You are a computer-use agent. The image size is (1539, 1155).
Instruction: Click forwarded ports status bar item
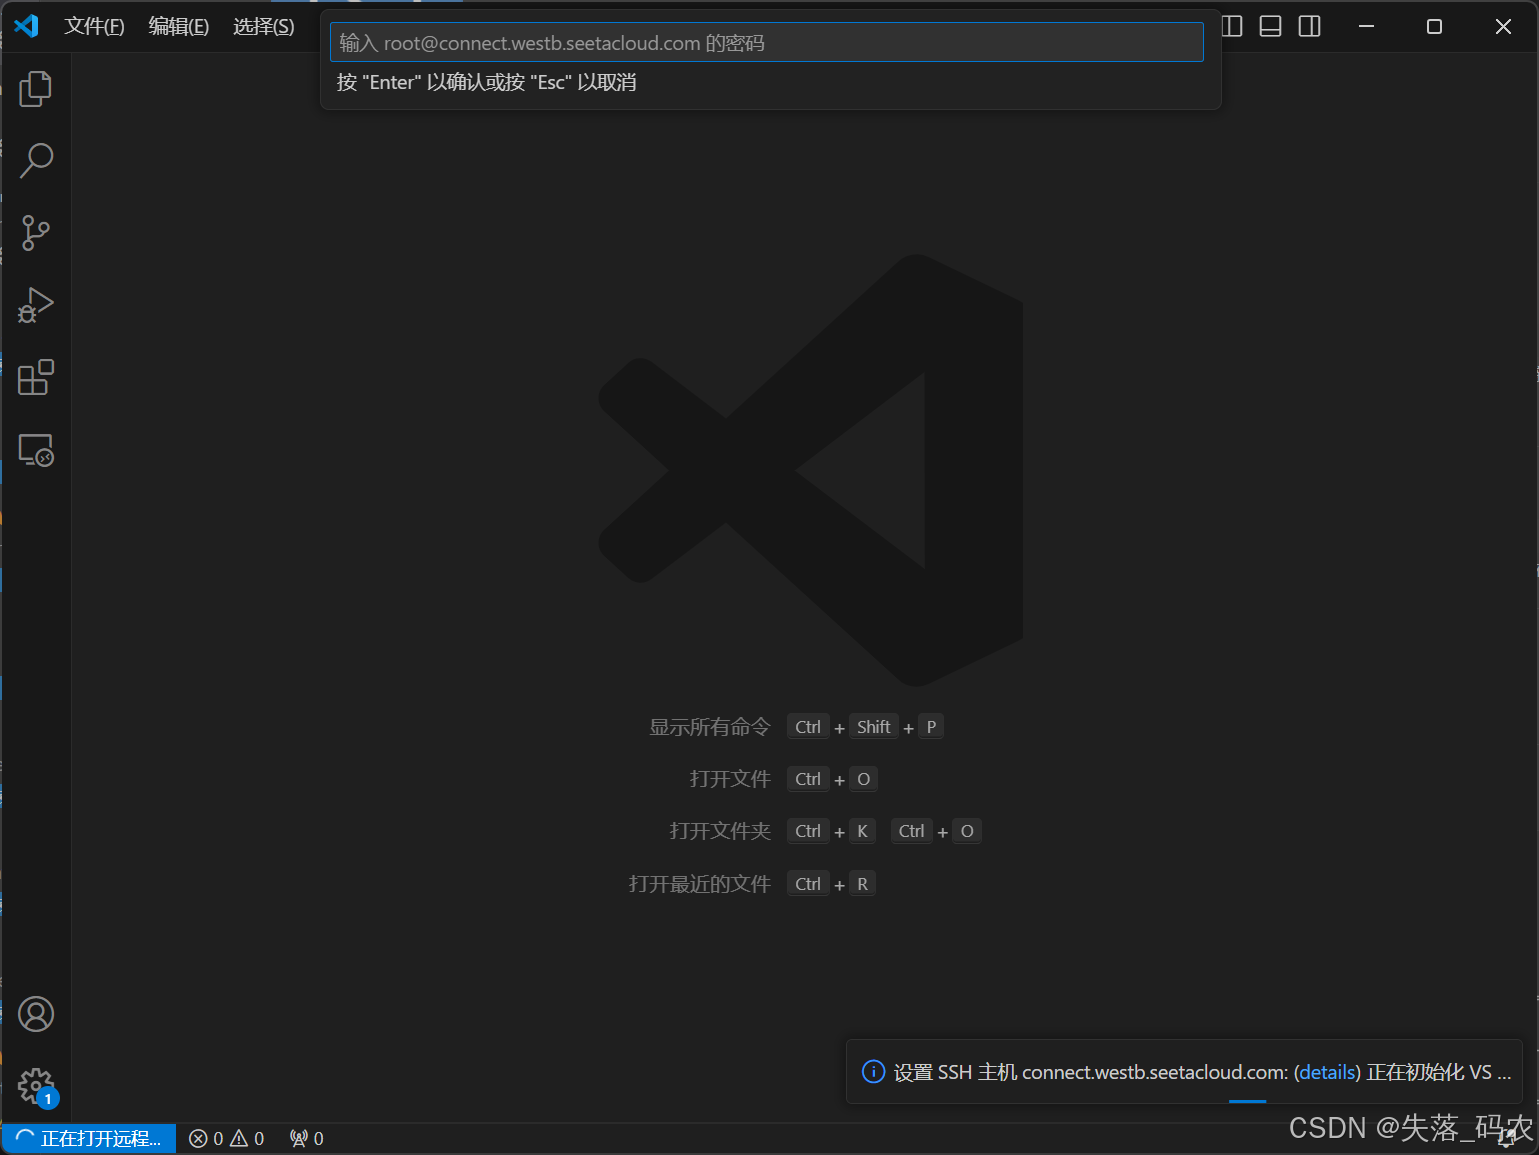pos(307,1138)
